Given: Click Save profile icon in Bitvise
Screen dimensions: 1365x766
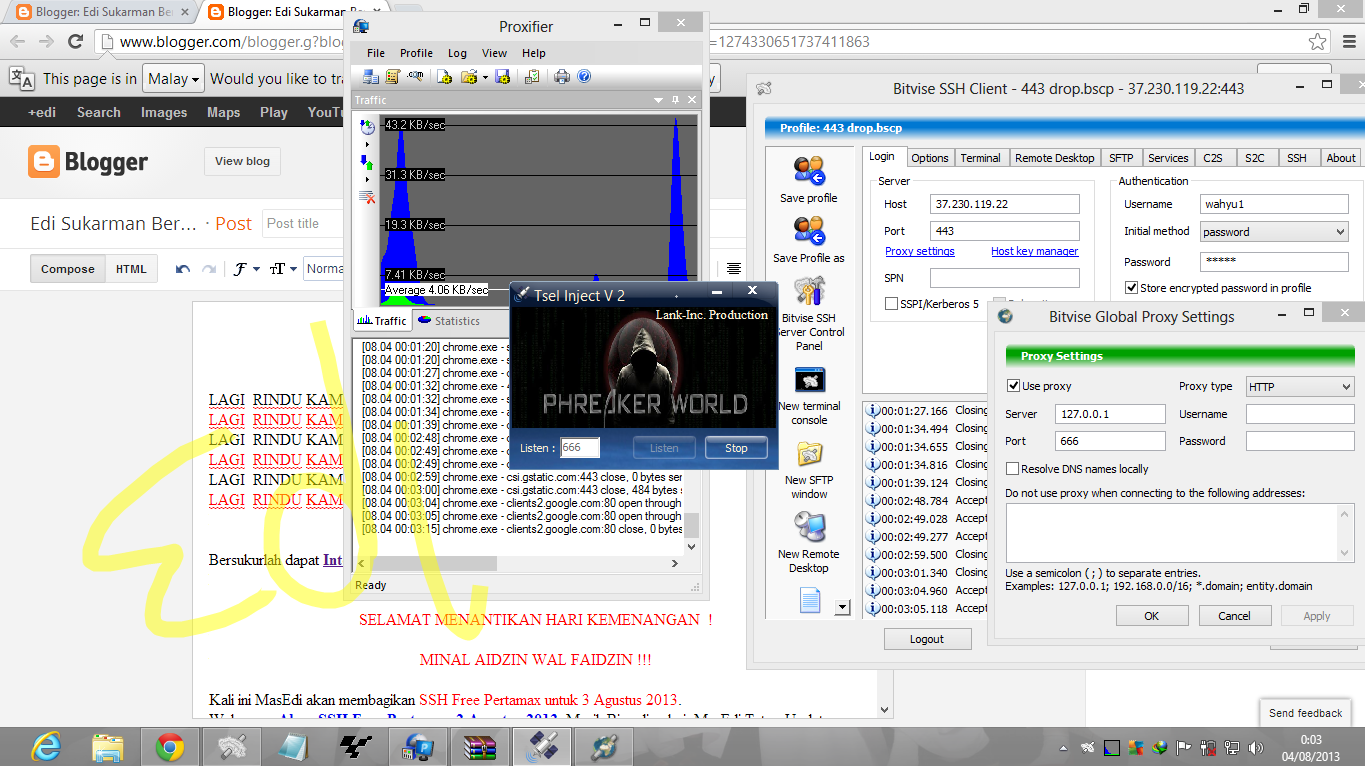Looking at the screenshot, I should coord(808,171).
